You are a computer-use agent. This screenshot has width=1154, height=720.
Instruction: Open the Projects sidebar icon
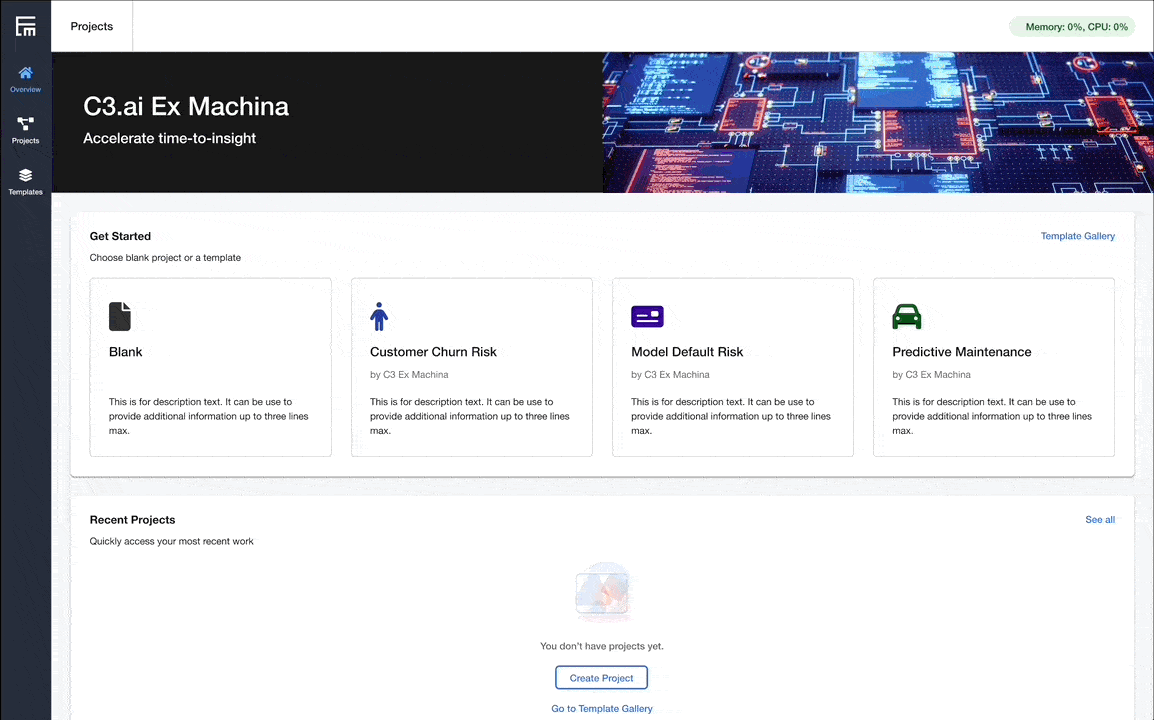click(26, 124)
